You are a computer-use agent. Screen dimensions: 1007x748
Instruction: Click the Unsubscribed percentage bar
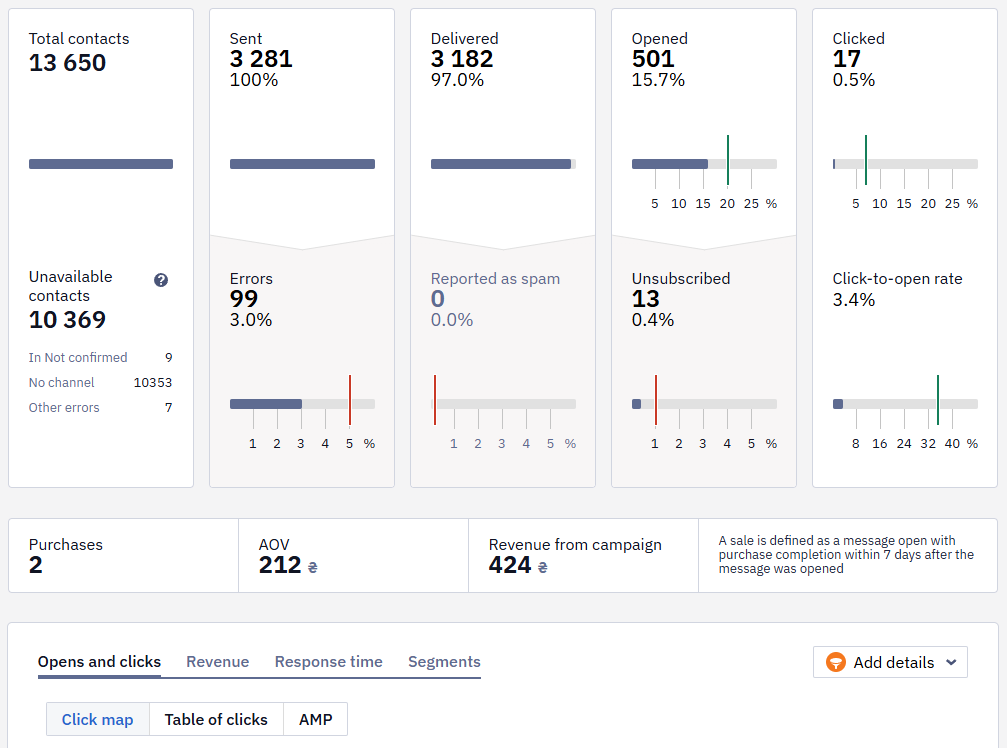(x=704, y=404)
